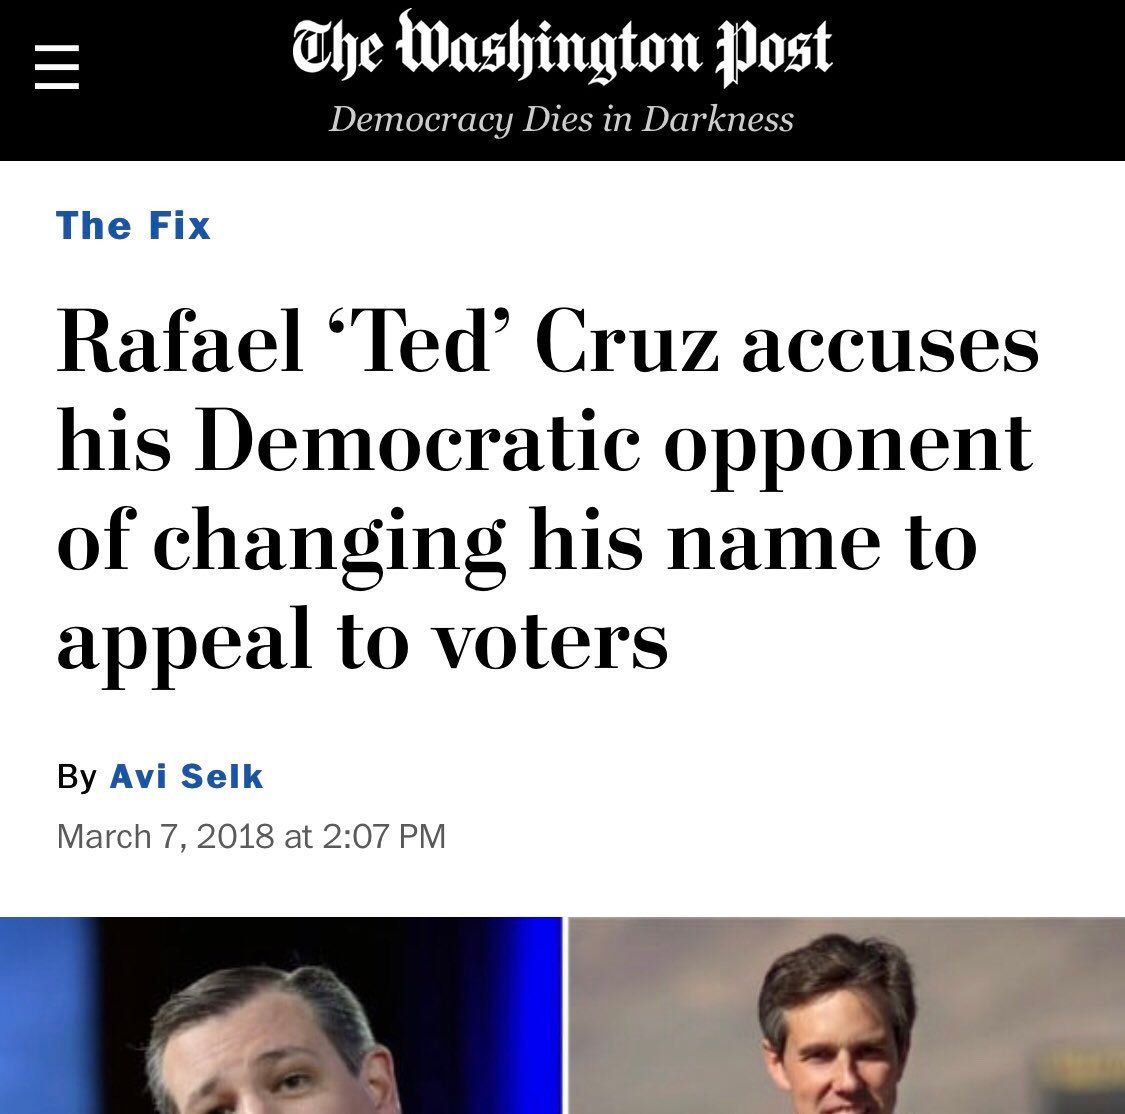Click the March 7, 2018 timestamp
Image resolution: width=1125 pixels, height=1114 pixels.
(165, 836)
